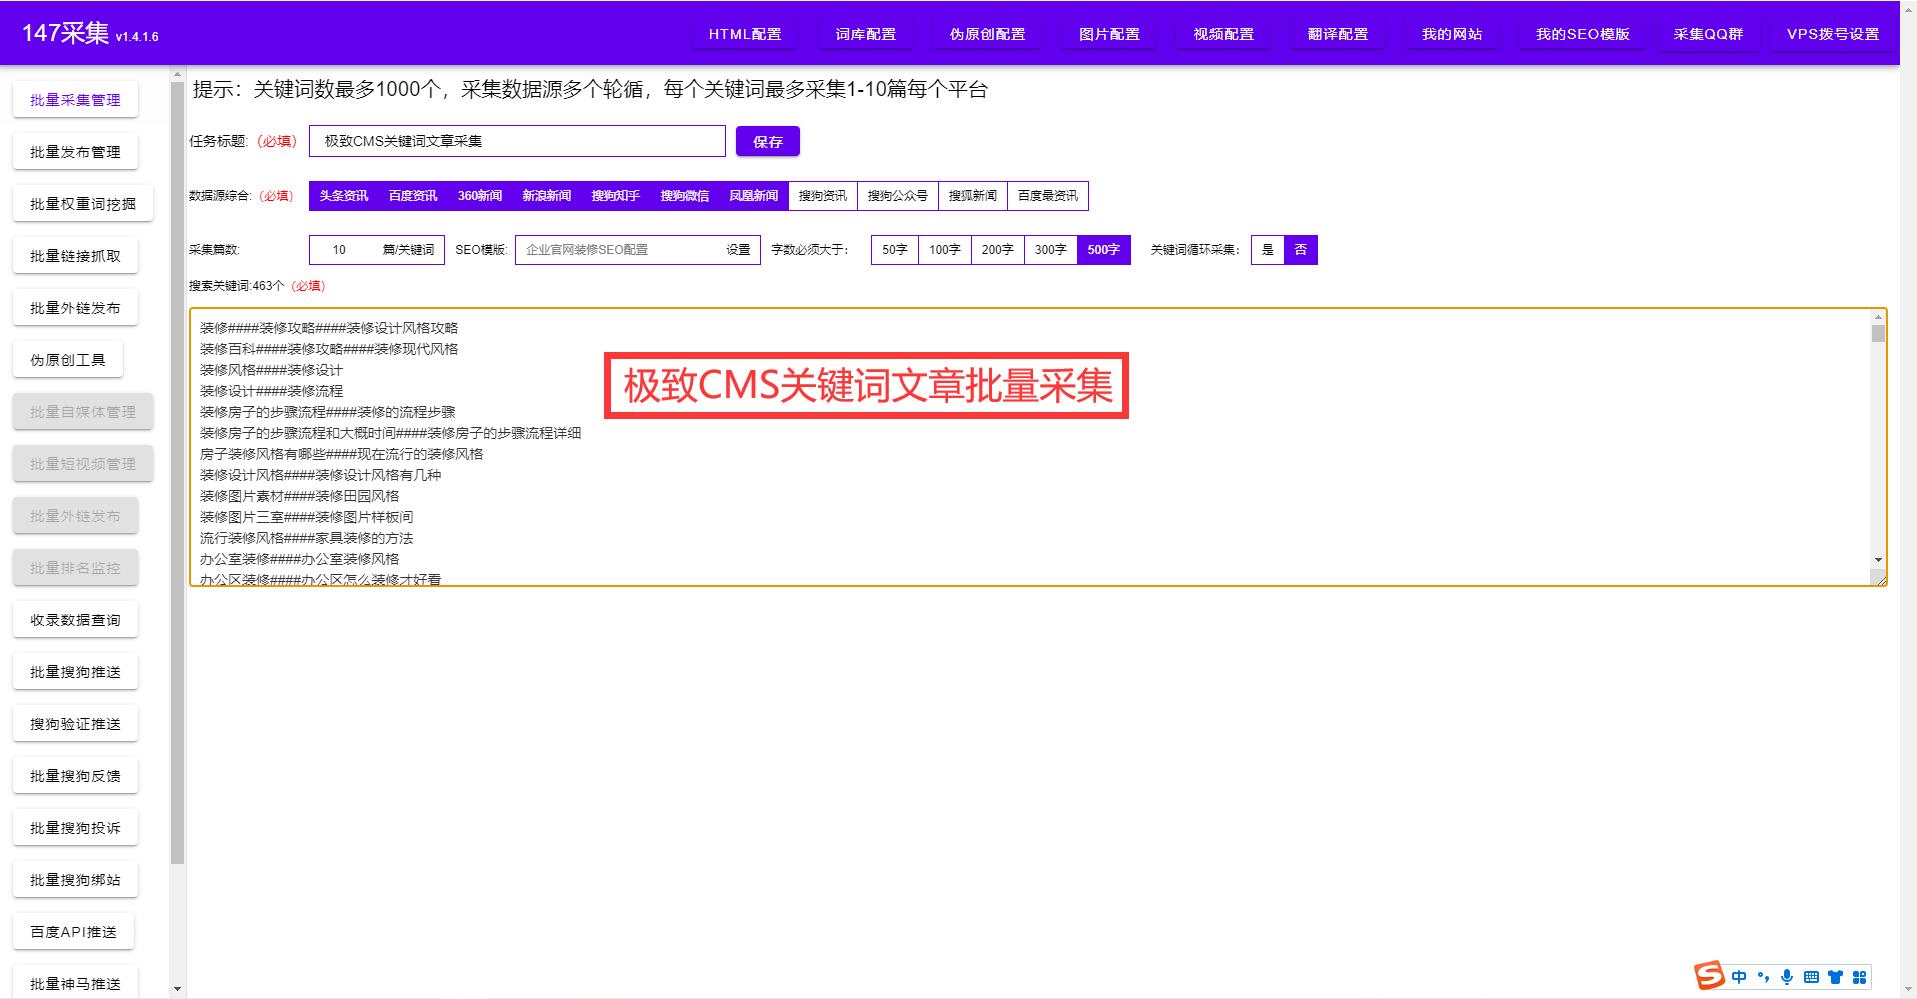Select 500字 minimum word count
This screenshot has width=1917, height=999.
[x=1104, y=250]
